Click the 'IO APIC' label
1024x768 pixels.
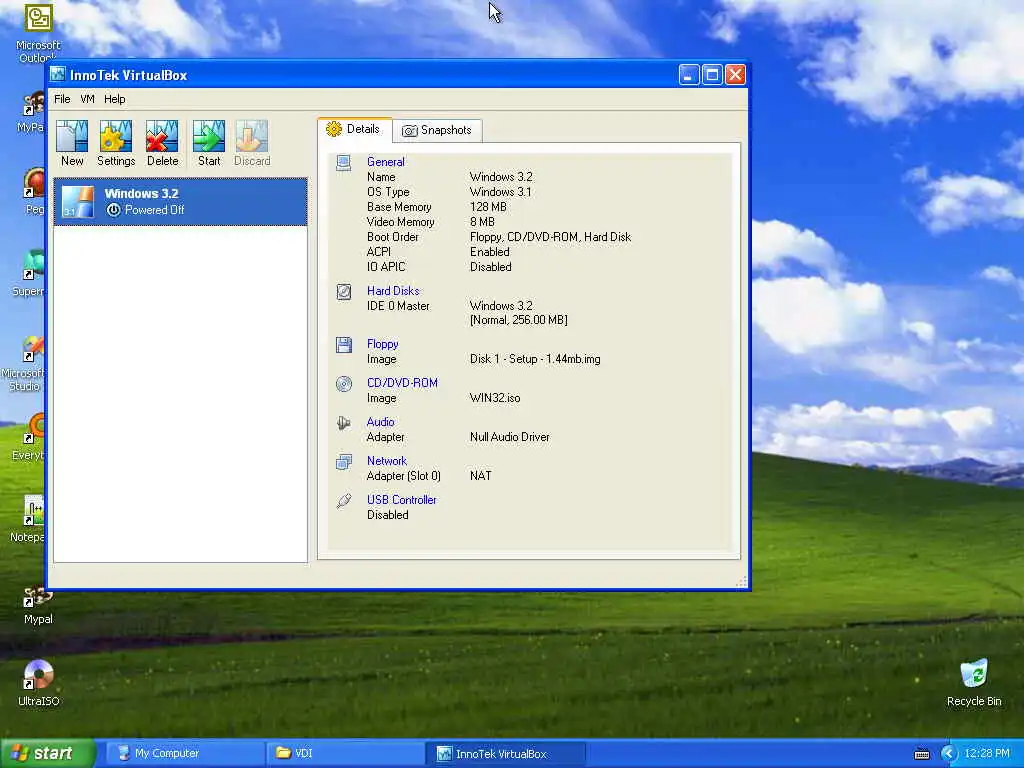386,267
